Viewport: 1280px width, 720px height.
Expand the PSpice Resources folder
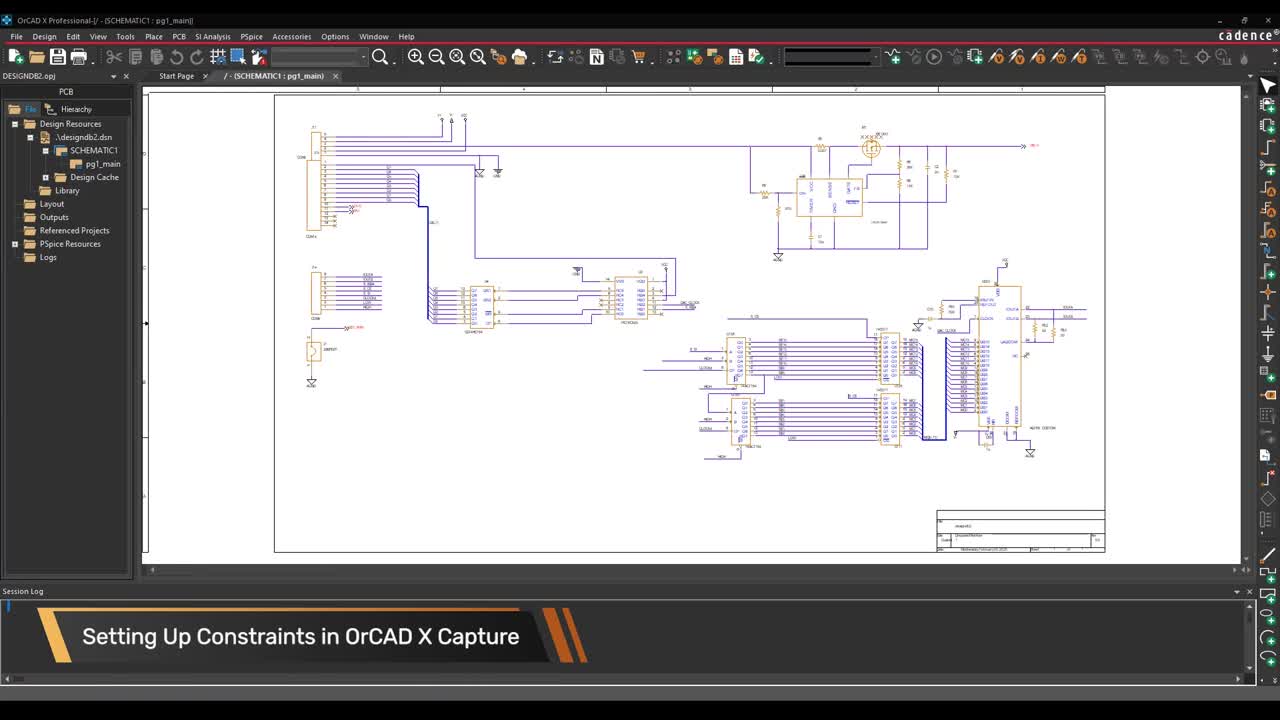15,244
